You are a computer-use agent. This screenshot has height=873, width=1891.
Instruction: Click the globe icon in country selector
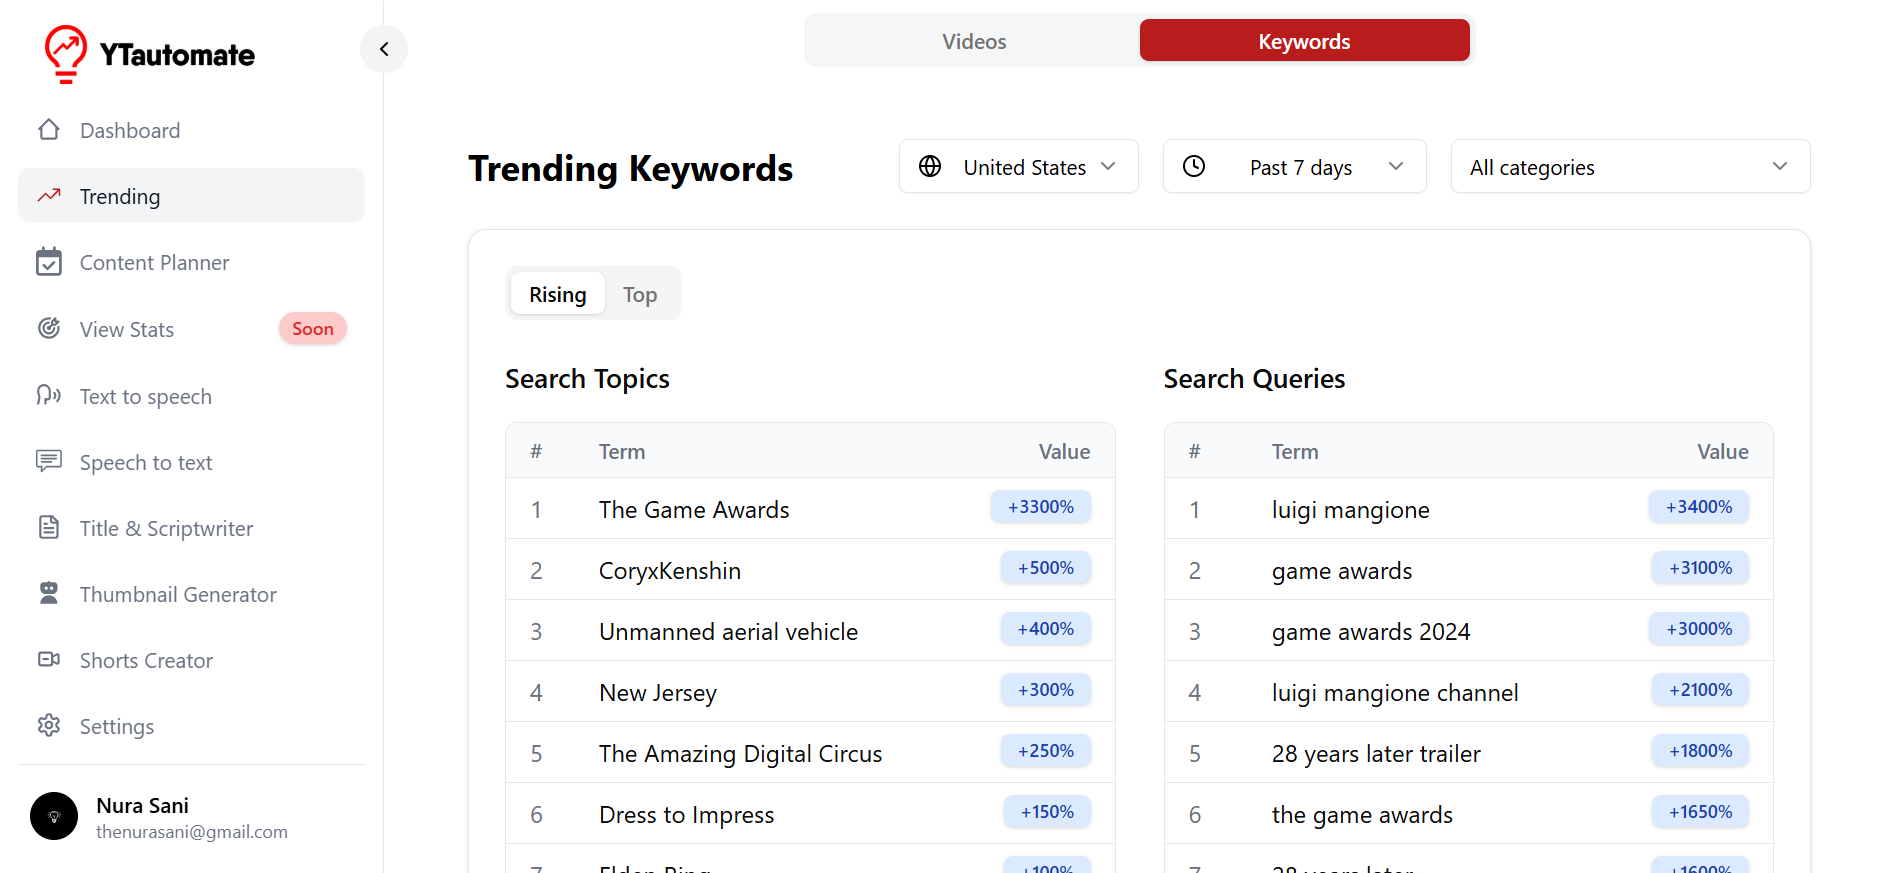[x=930, y=166]
